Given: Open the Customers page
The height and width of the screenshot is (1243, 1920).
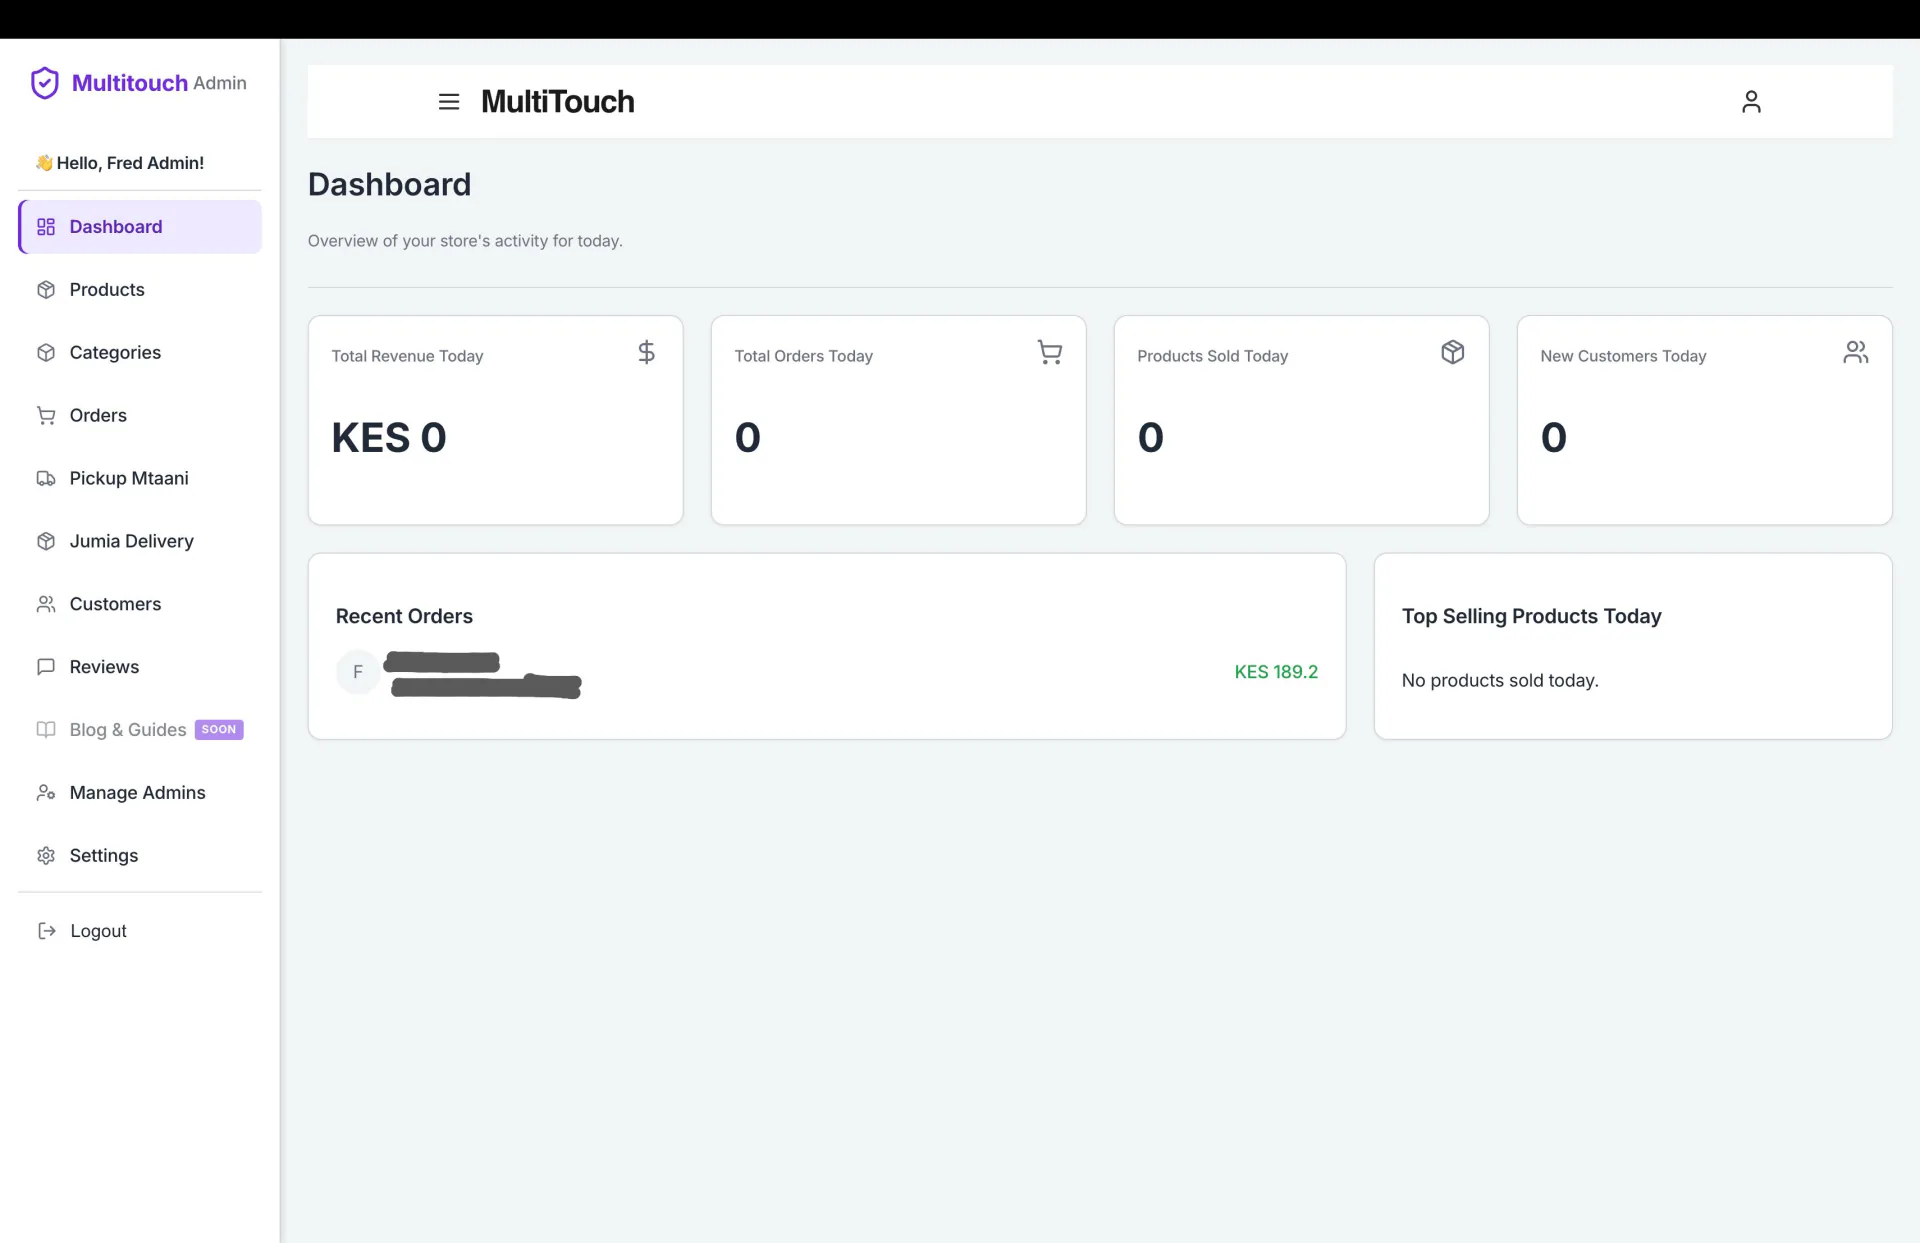Looking at the screenshot, I should coord(140,604).
